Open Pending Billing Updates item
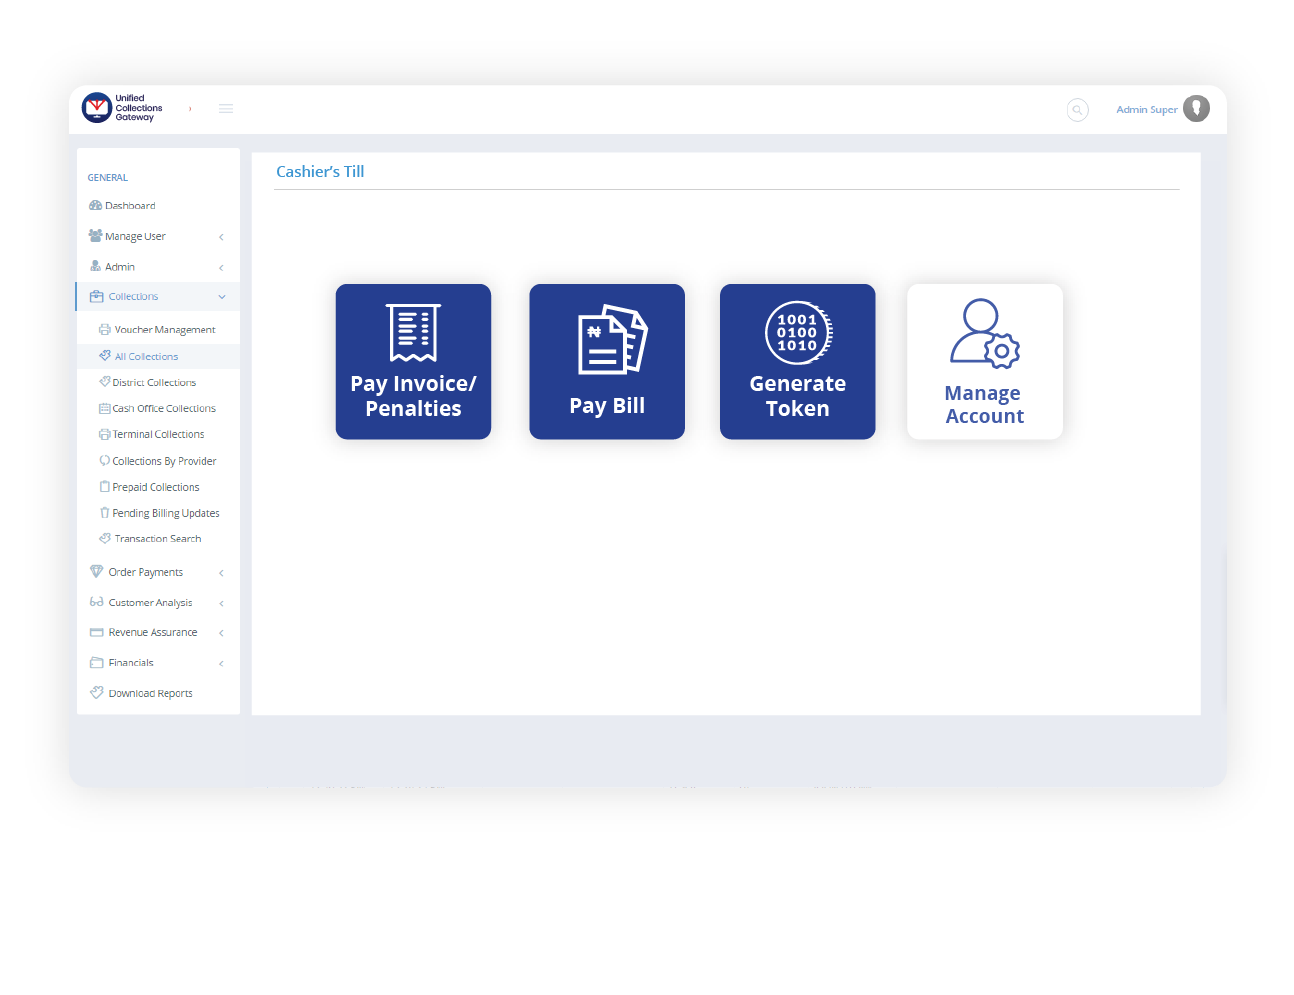The height and width of the screenshot is (995, 1294). pyautogui.click(x=165, y=513)
